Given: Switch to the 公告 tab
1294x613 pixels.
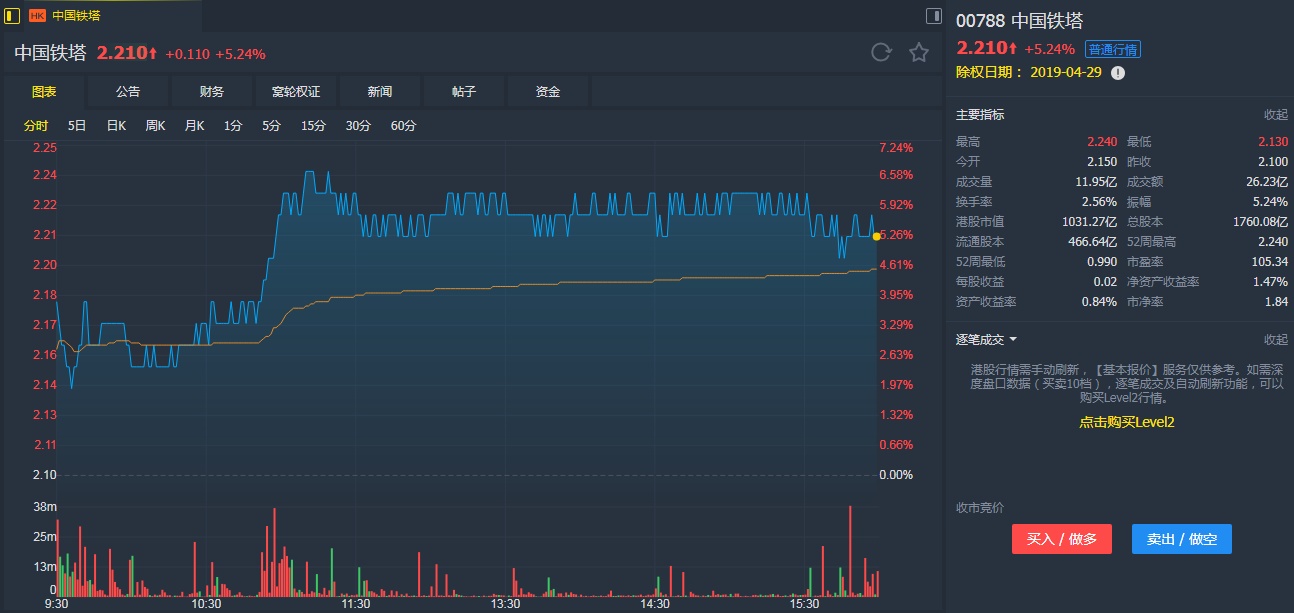Looking at the screenshot, I should click(128, 92).
